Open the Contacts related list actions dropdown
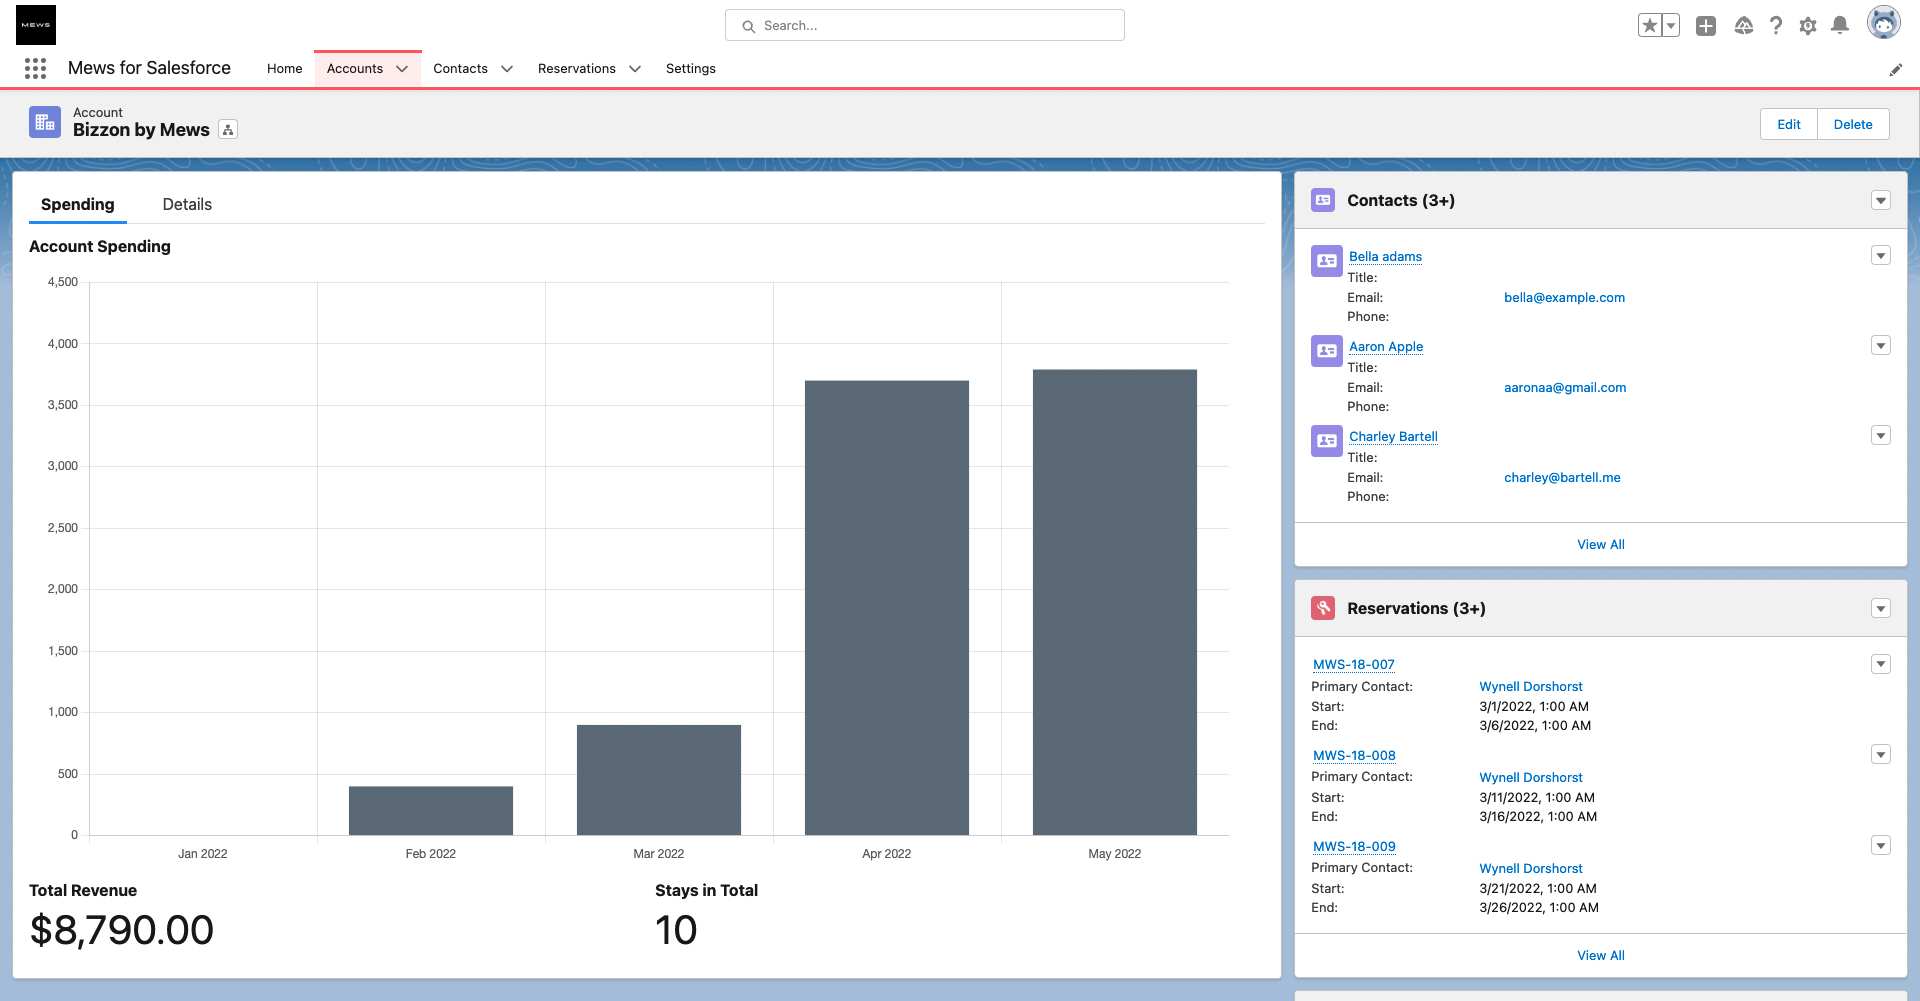Image resolution: width=1920 pixels, height=1001 pixels. pos(1881,200)
